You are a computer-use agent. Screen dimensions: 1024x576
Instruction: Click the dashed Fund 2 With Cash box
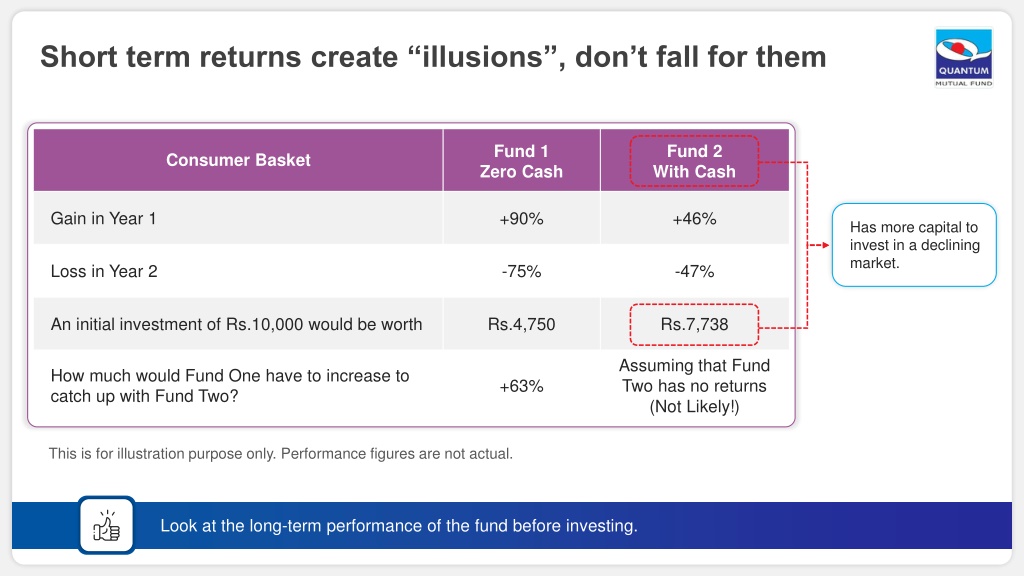tap(694, 161)
